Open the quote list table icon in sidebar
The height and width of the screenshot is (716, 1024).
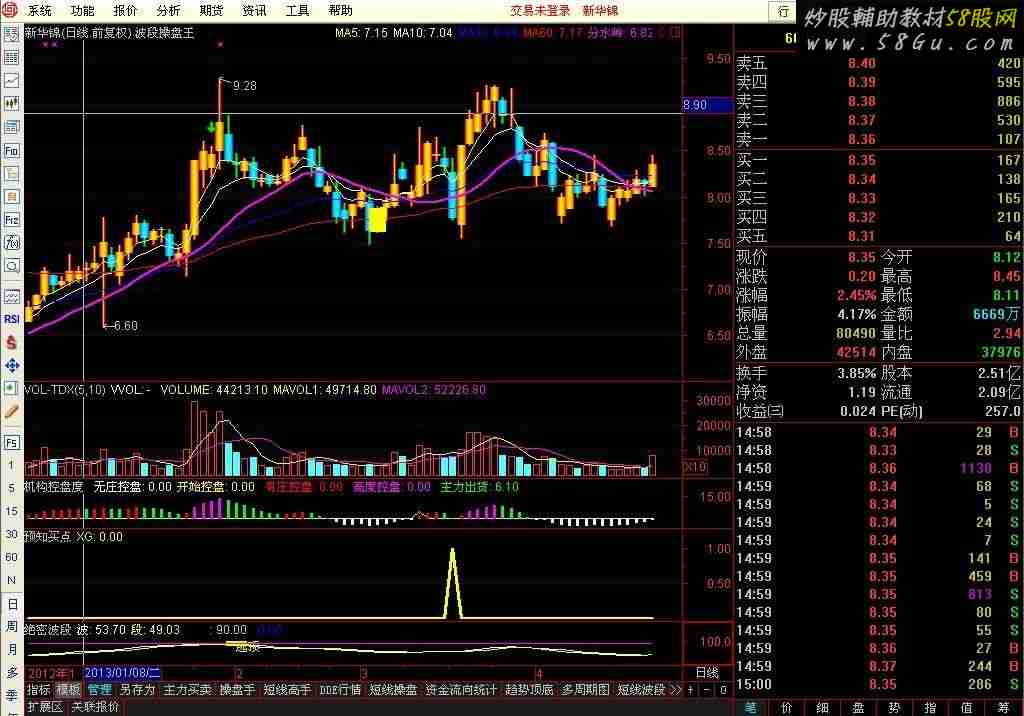pos(12,57)
